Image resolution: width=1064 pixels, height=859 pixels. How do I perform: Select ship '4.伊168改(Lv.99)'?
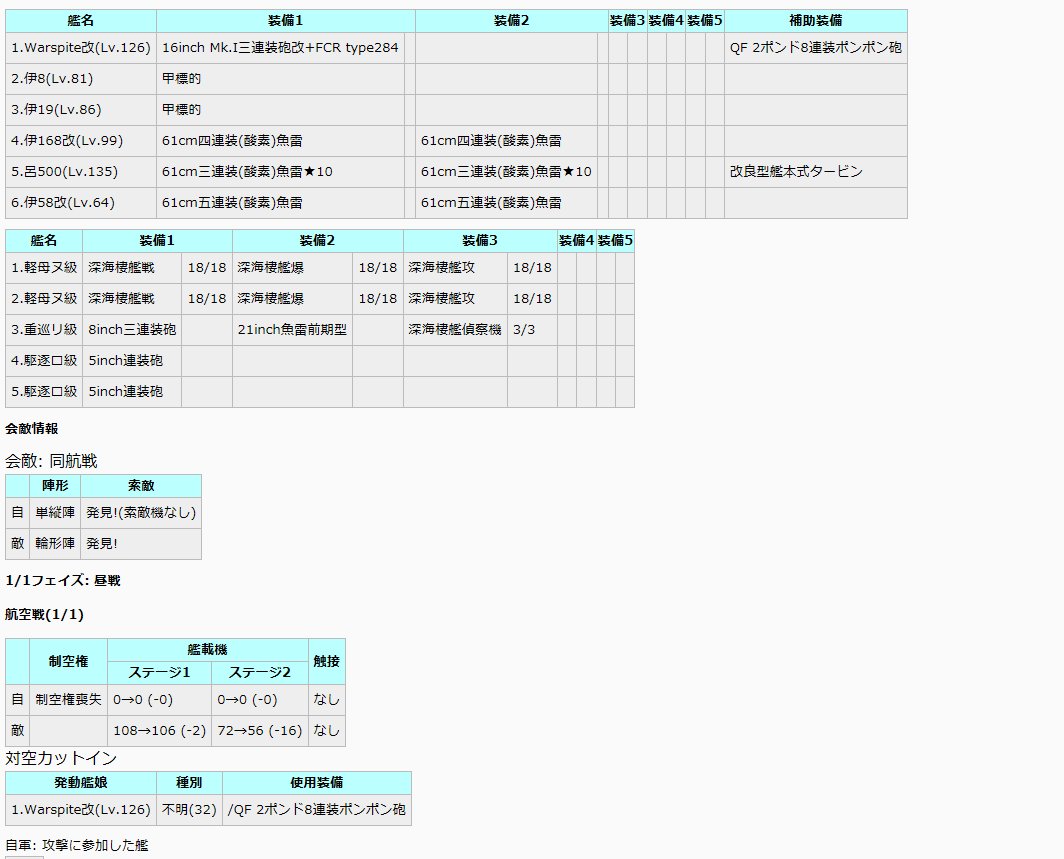click(81, 141)
